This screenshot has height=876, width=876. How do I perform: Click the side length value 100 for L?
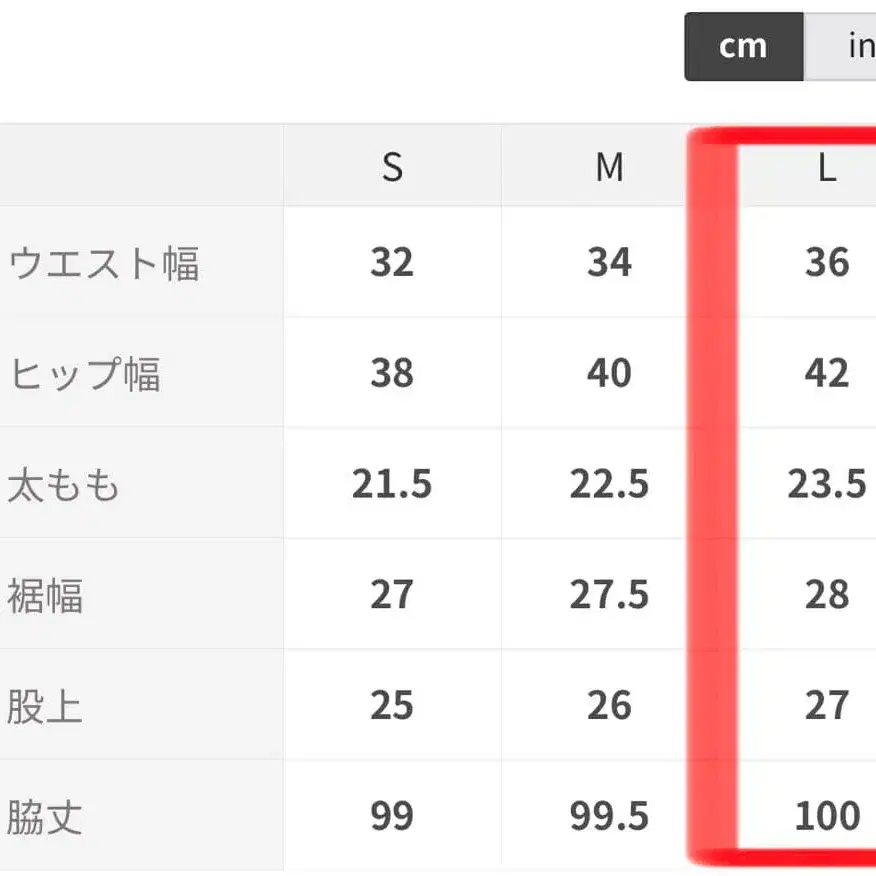(827, 817)
